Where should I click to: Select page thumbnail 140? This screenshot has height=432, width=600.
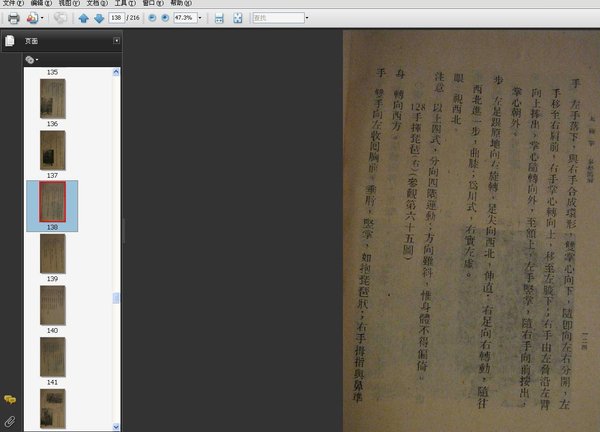point(53,305)
